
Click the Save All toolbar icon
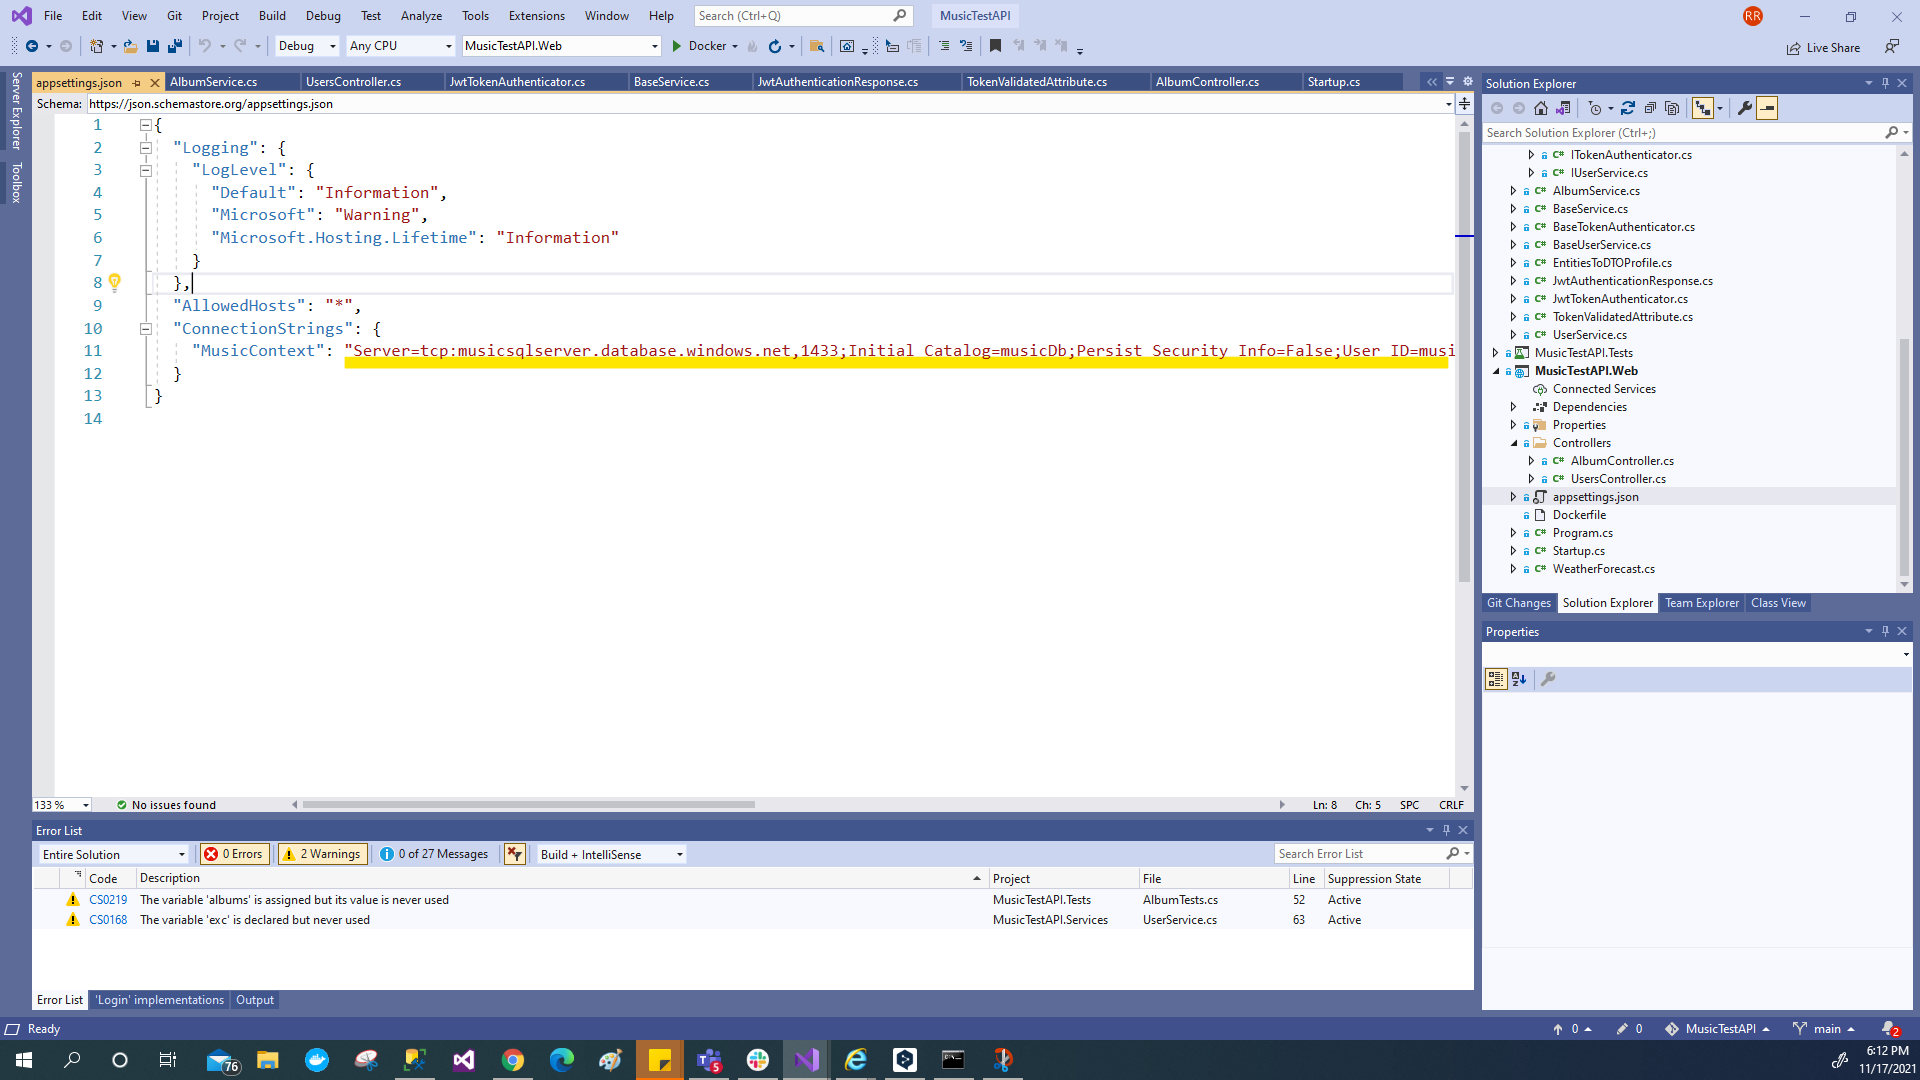(x=175, y=46)
